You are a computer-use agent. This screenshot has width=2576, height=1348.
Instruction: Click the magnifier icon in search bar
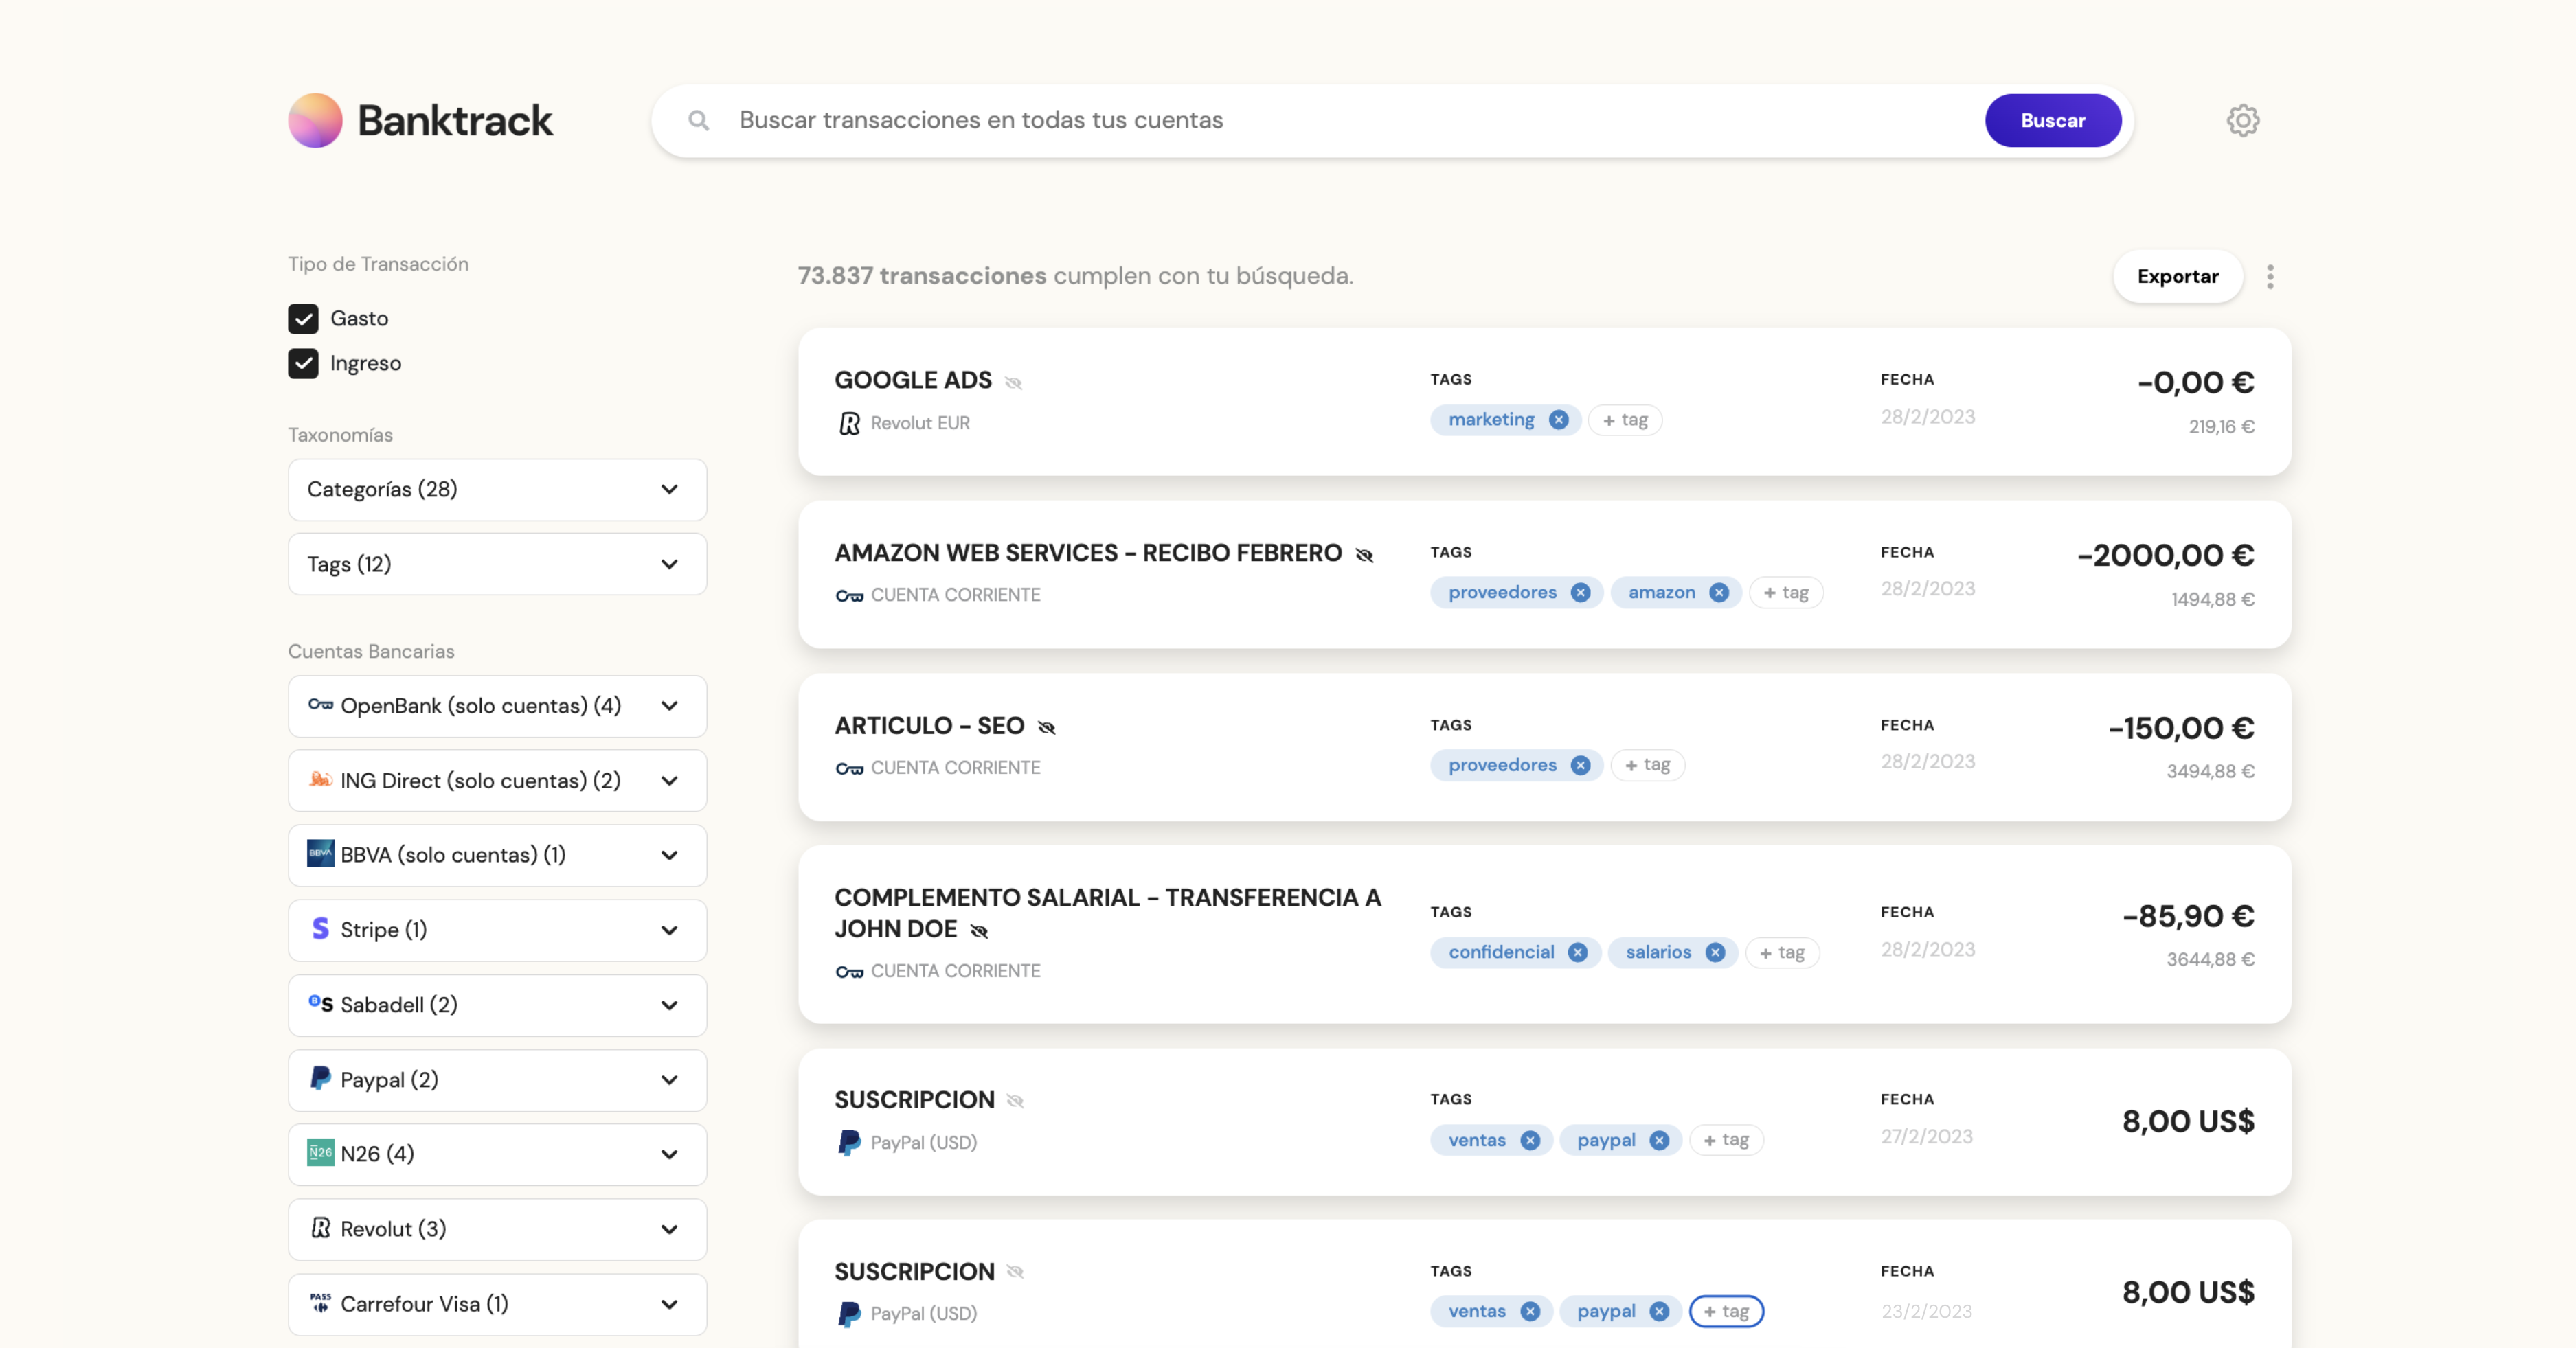pyautogui.click(x=698, y=120)
